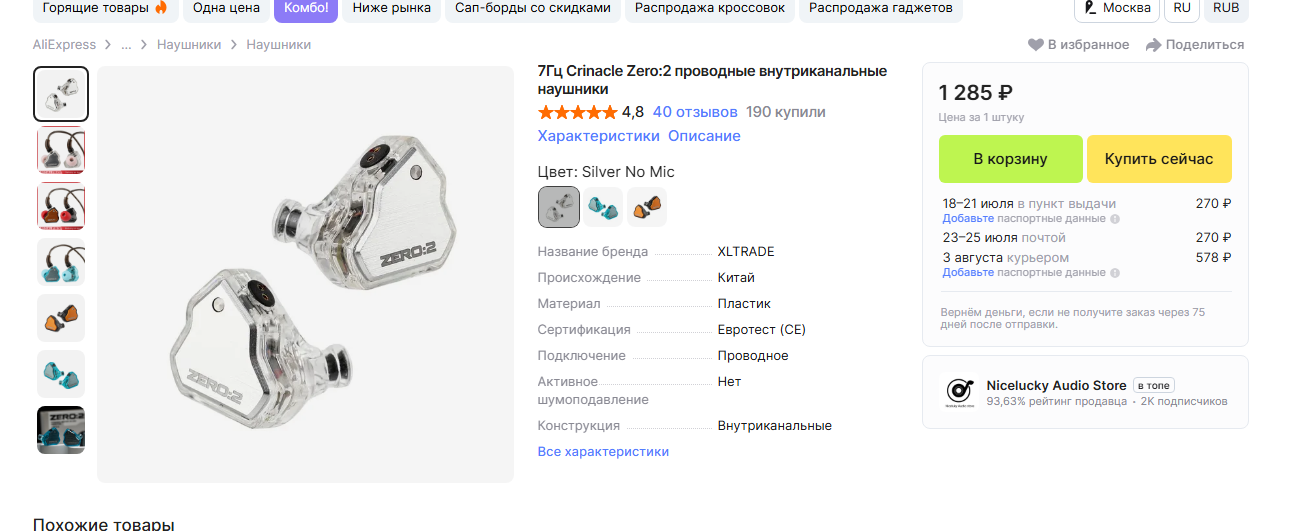1312x531 pixels.
Task: Open the 40 отзывов reviews link
Action: click(x=695, y=112)
